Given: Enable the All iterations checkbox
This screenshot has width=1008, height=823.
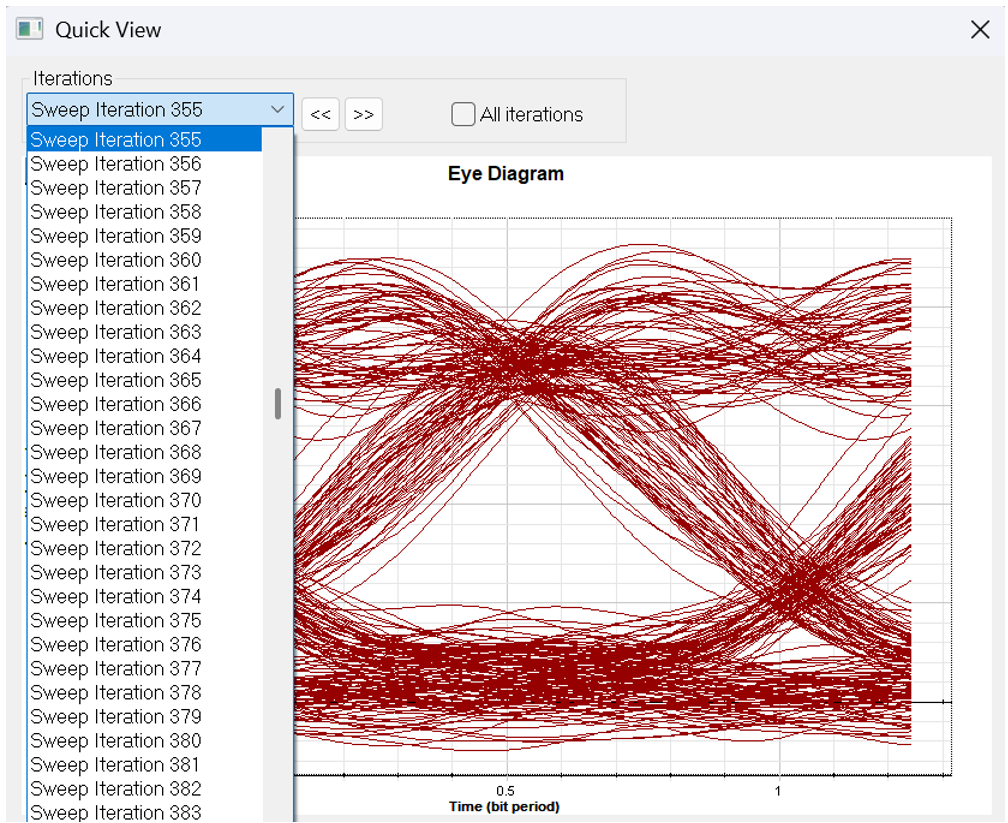Looking at the screenshot, I should point(463,115).
